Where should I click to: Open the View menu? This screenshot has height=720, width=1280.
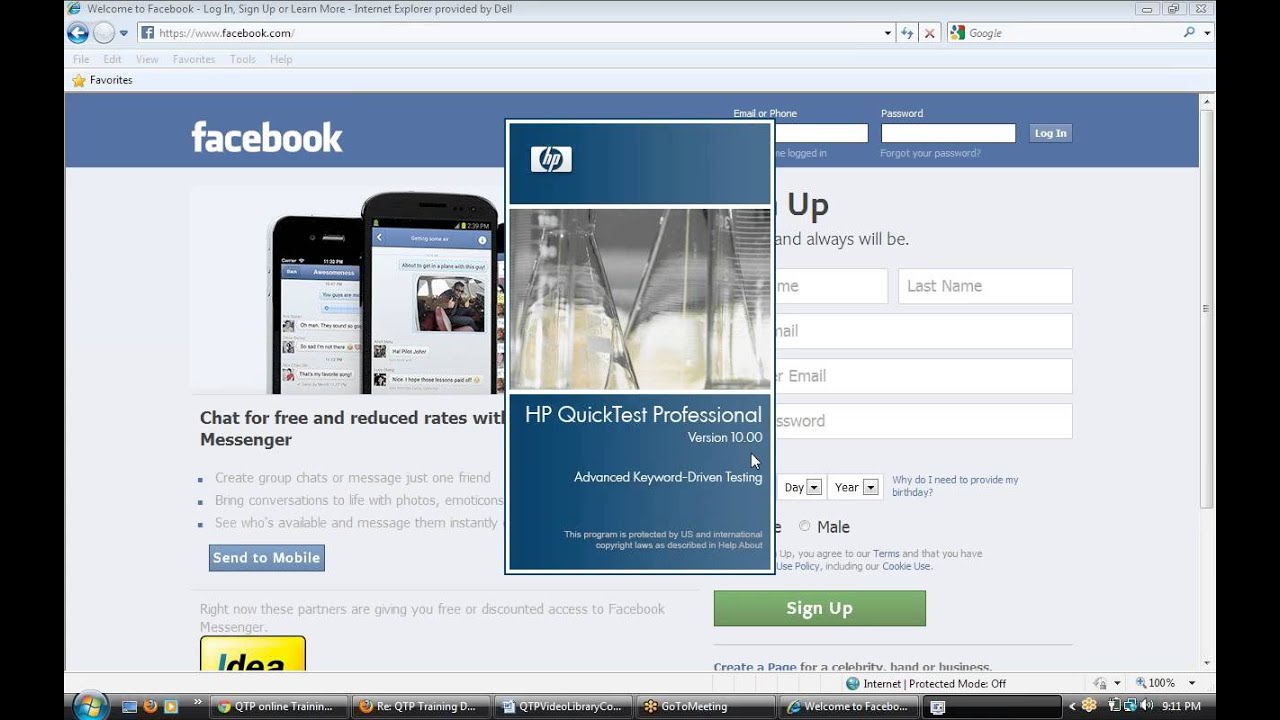(147, 59)
